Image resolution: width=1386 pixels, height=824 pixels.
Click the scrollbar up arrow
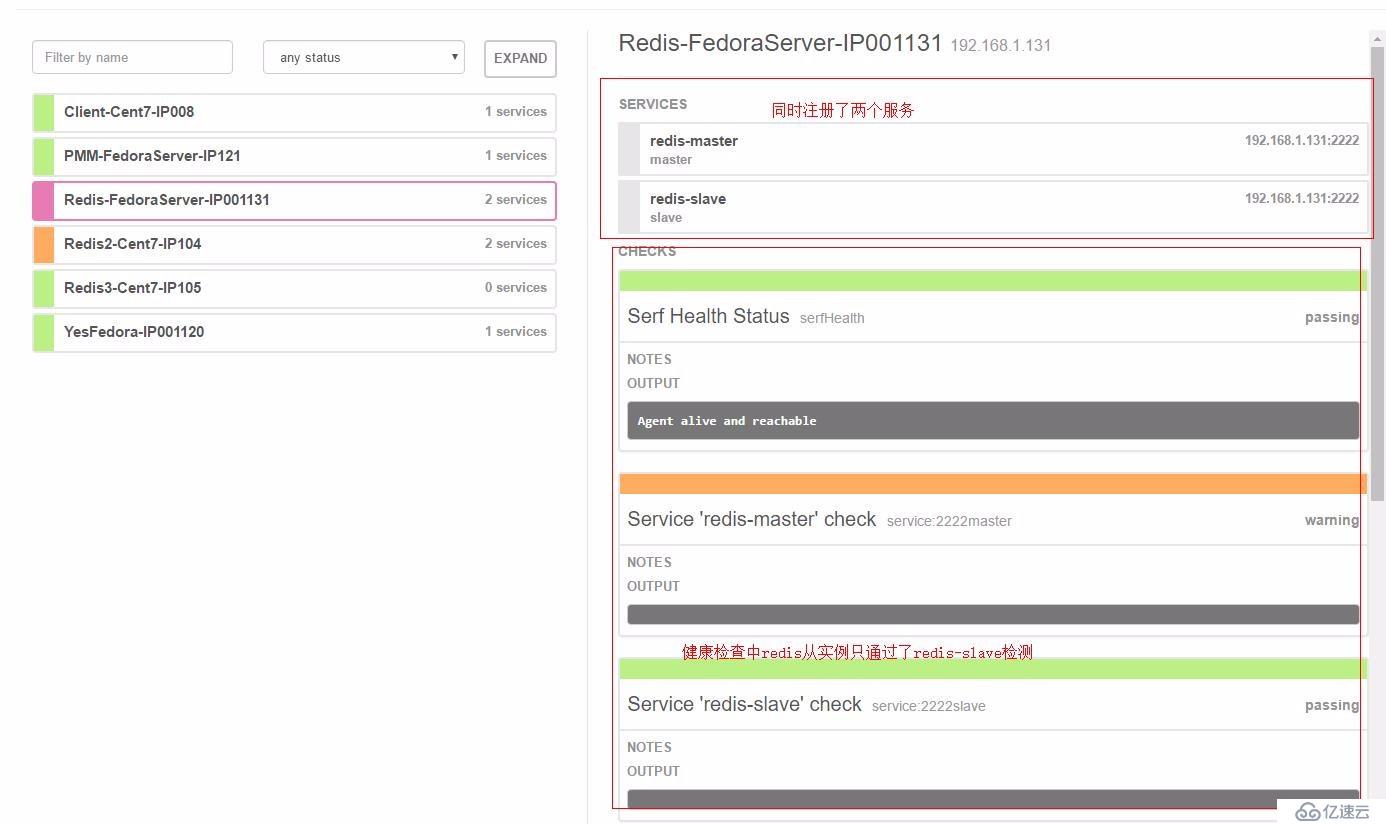click(x=1377, y=39)
